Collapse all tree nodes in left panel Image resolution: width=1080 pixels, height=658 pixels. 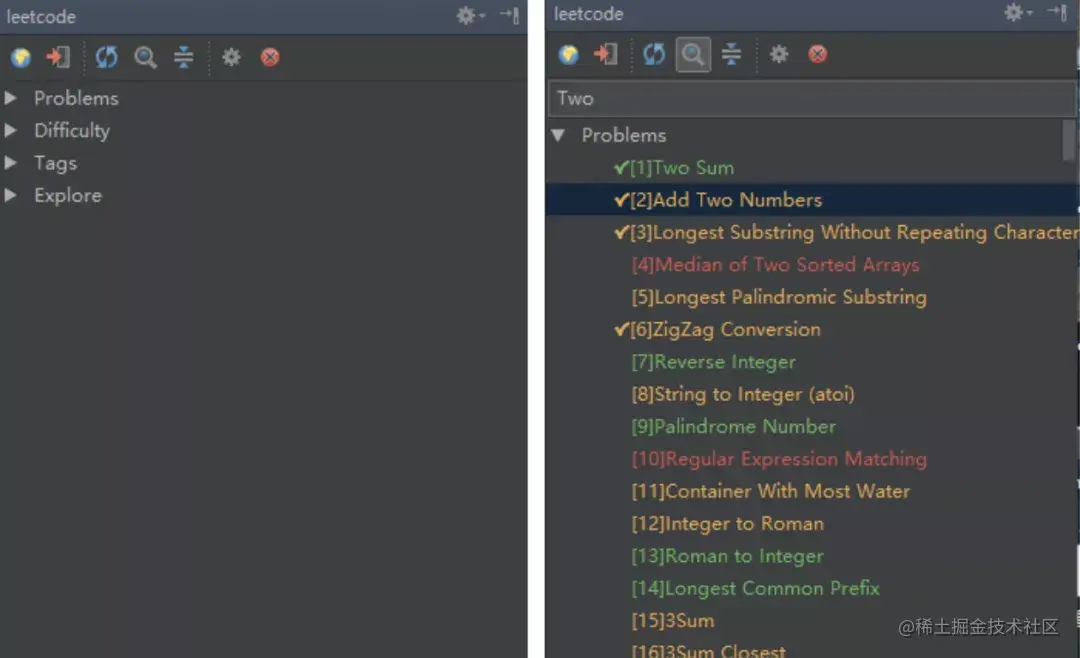point(183,57)
